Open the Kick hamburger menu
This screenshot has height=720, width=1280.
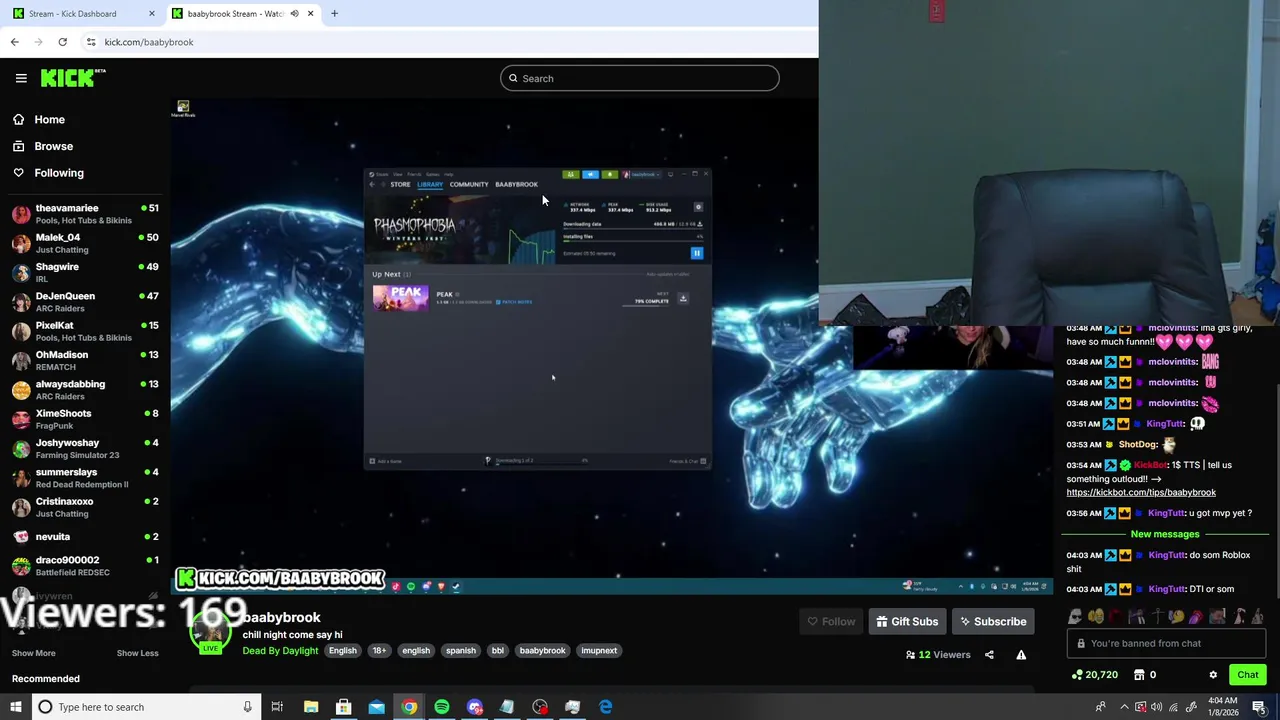tap(21, 78)
